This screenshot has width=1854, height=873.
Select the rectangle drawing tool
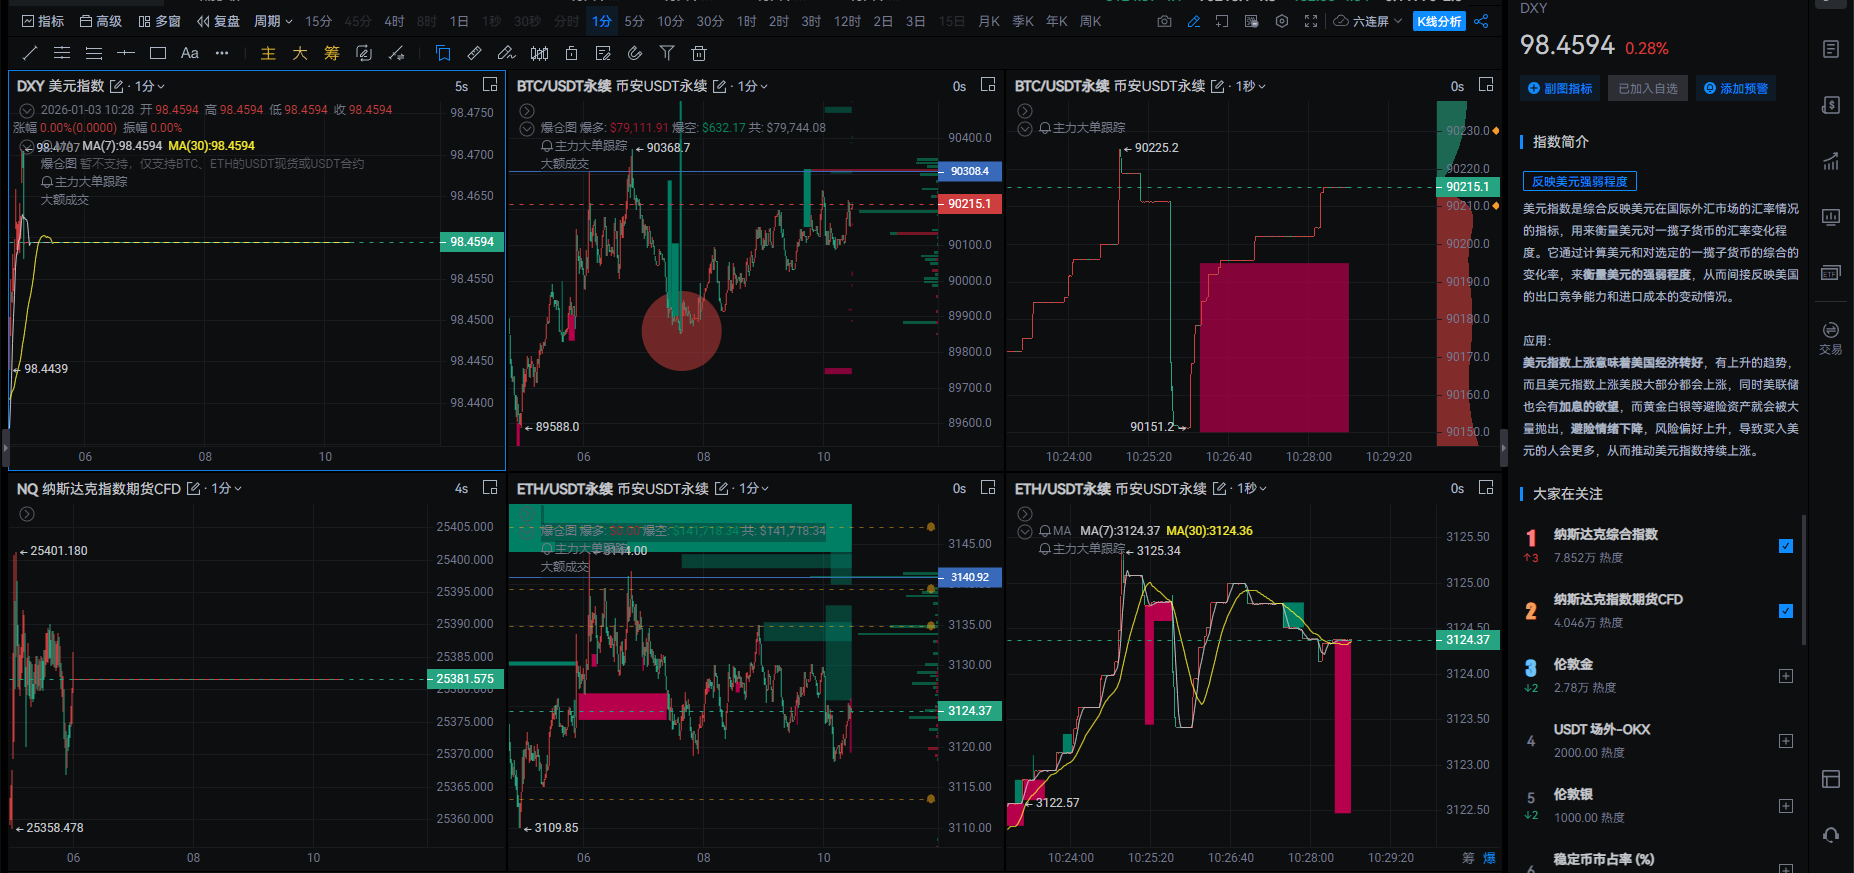[x=158, y=53]
